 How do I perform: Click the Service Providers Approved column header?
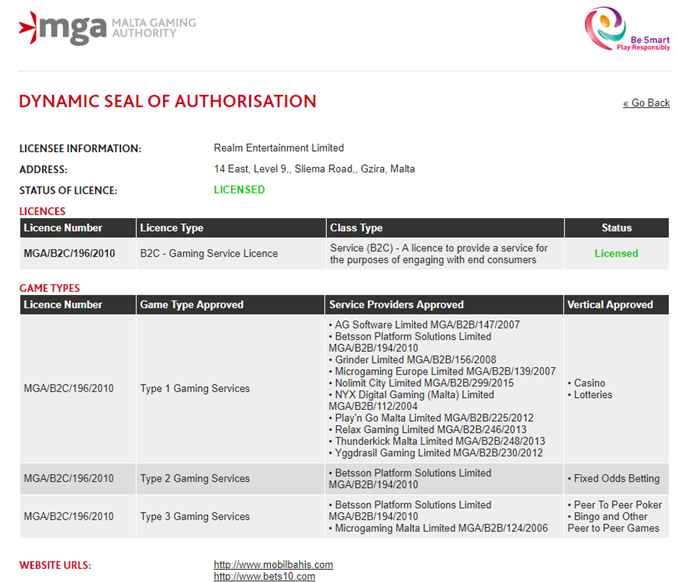[x=444, y=305]
